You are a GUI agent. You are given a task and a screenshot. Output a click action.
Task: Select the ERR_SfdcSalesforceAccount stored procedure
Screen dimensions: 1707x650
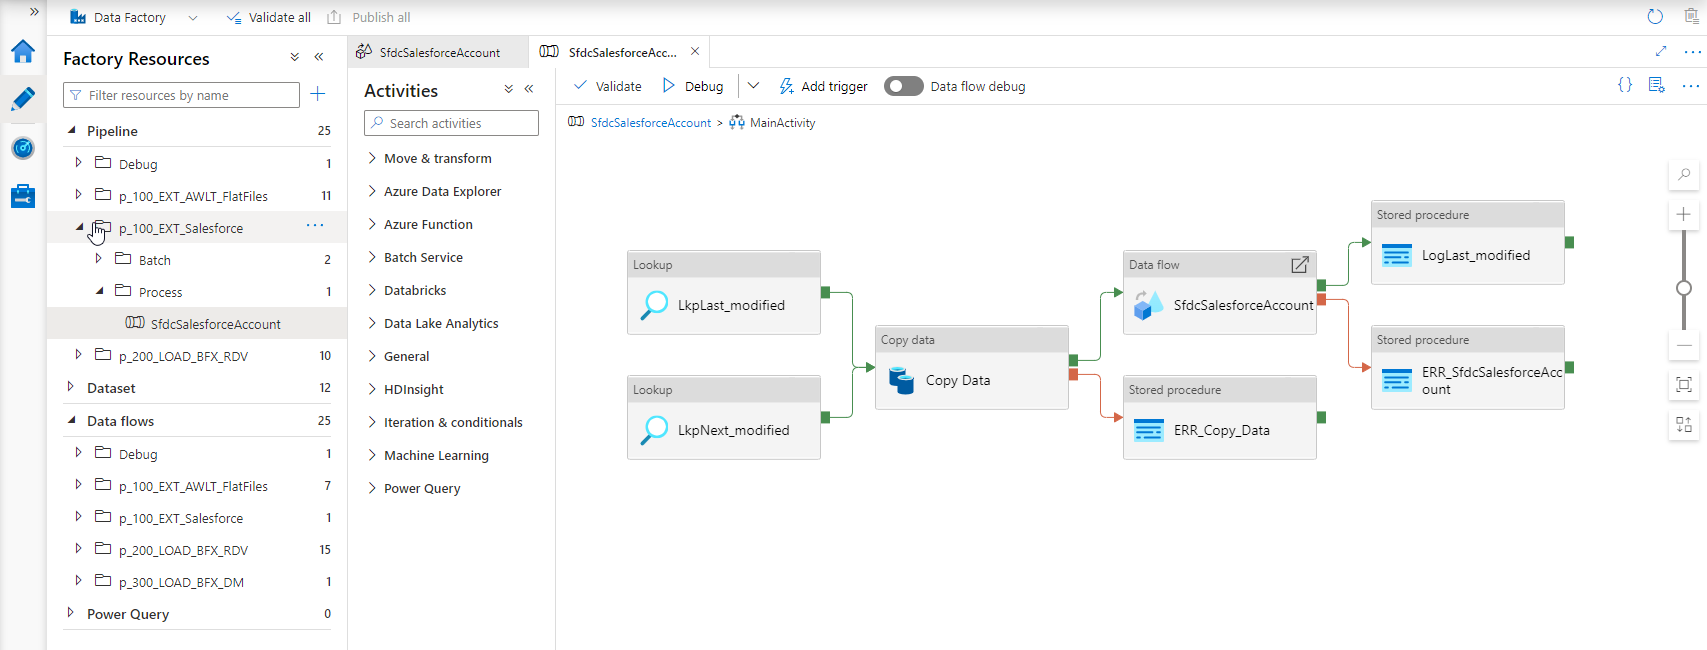(1468, 367)
